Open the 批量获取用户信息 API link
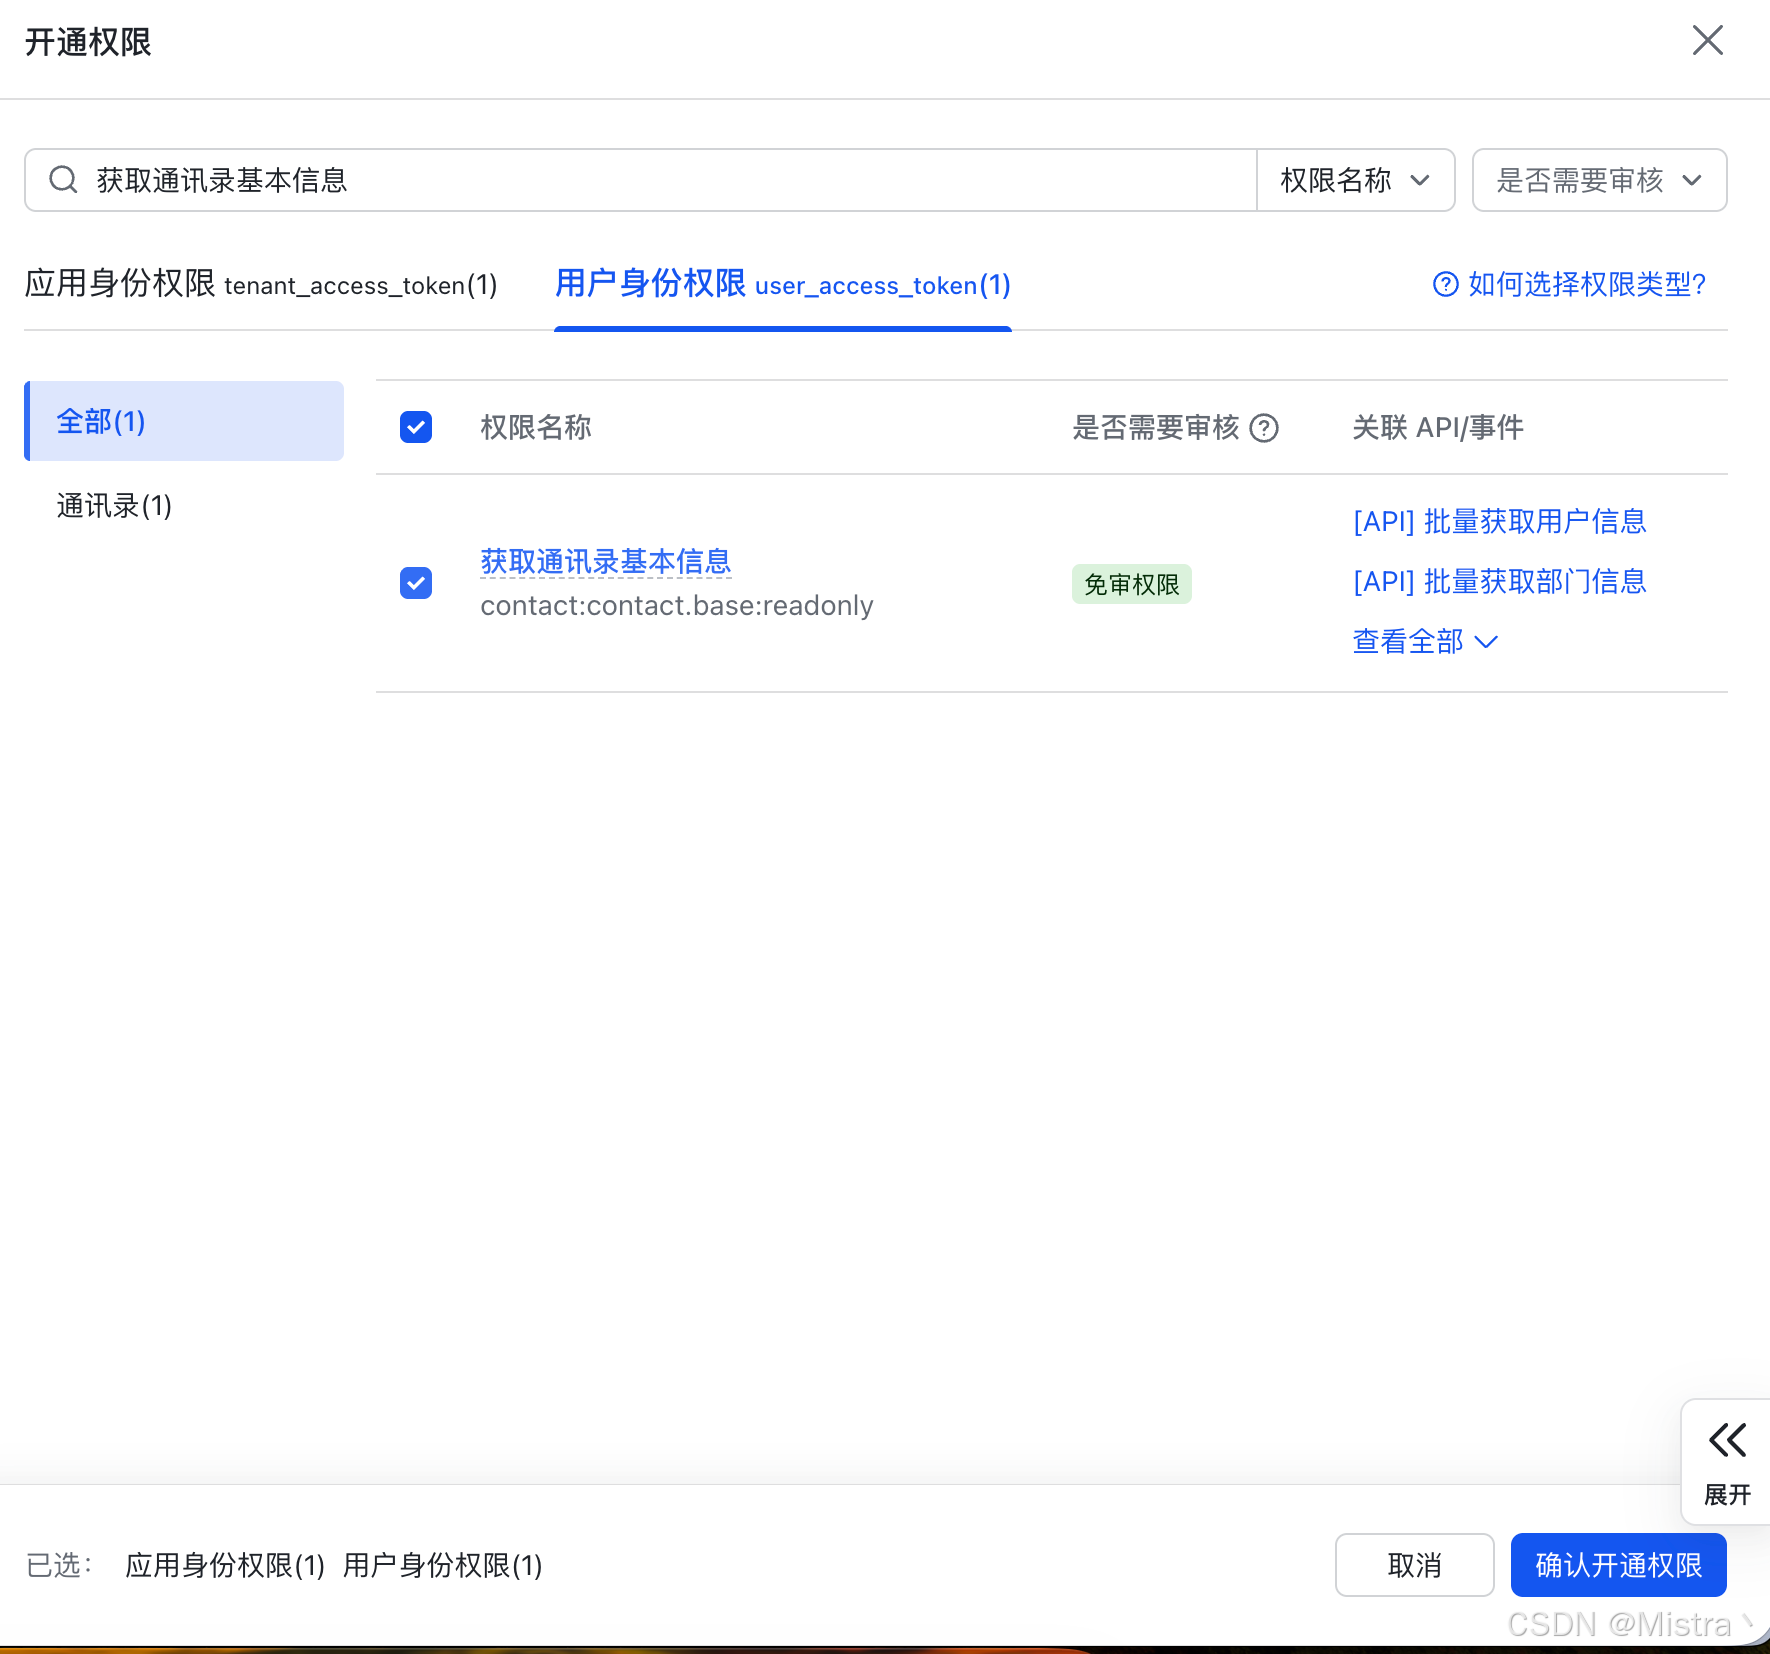 pos(1498,521)
